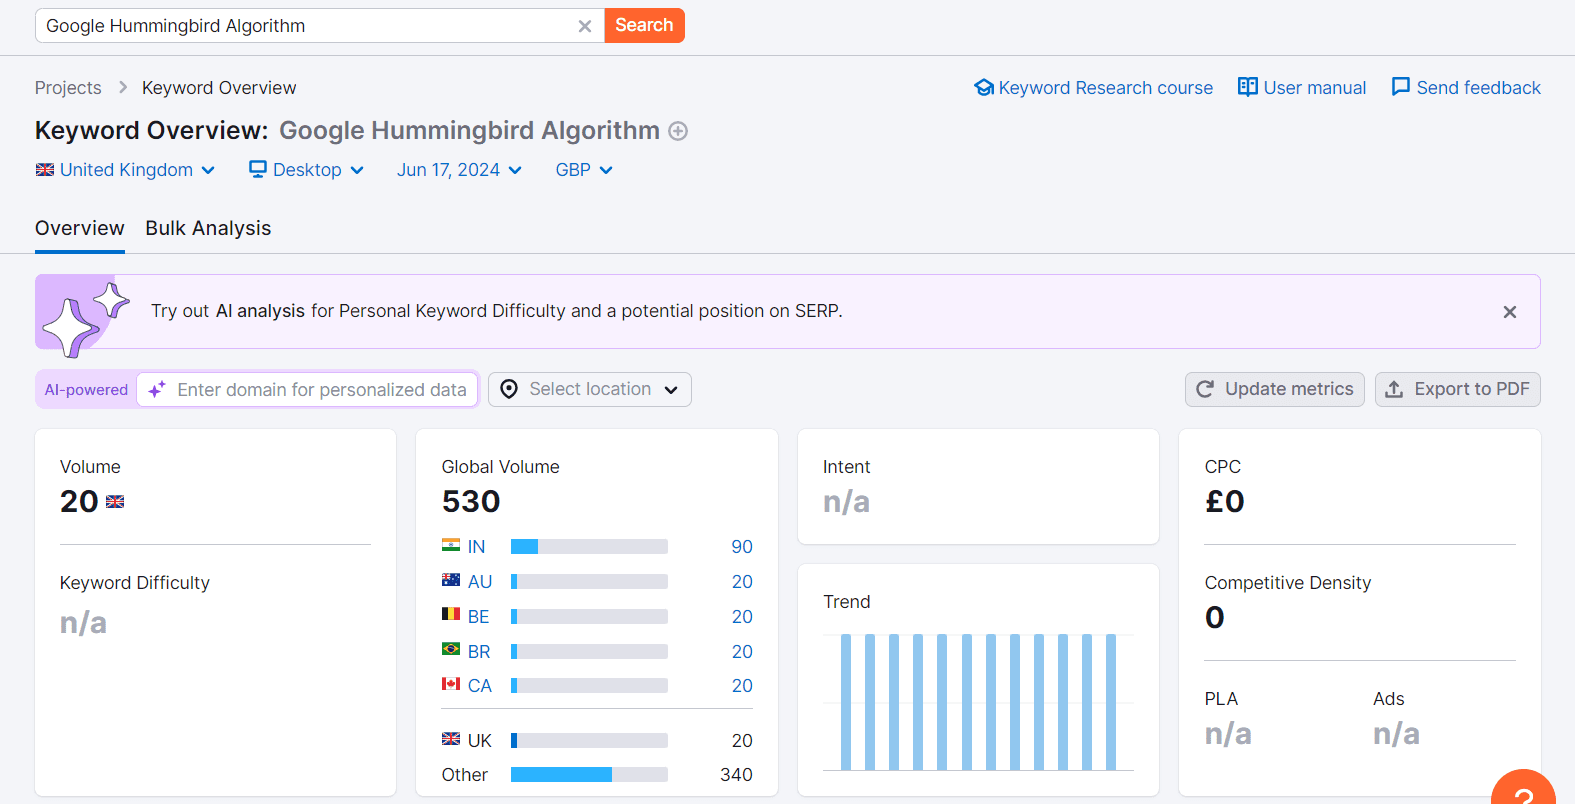Click the Canada flag icon
1575x804 pixels.
451,684
